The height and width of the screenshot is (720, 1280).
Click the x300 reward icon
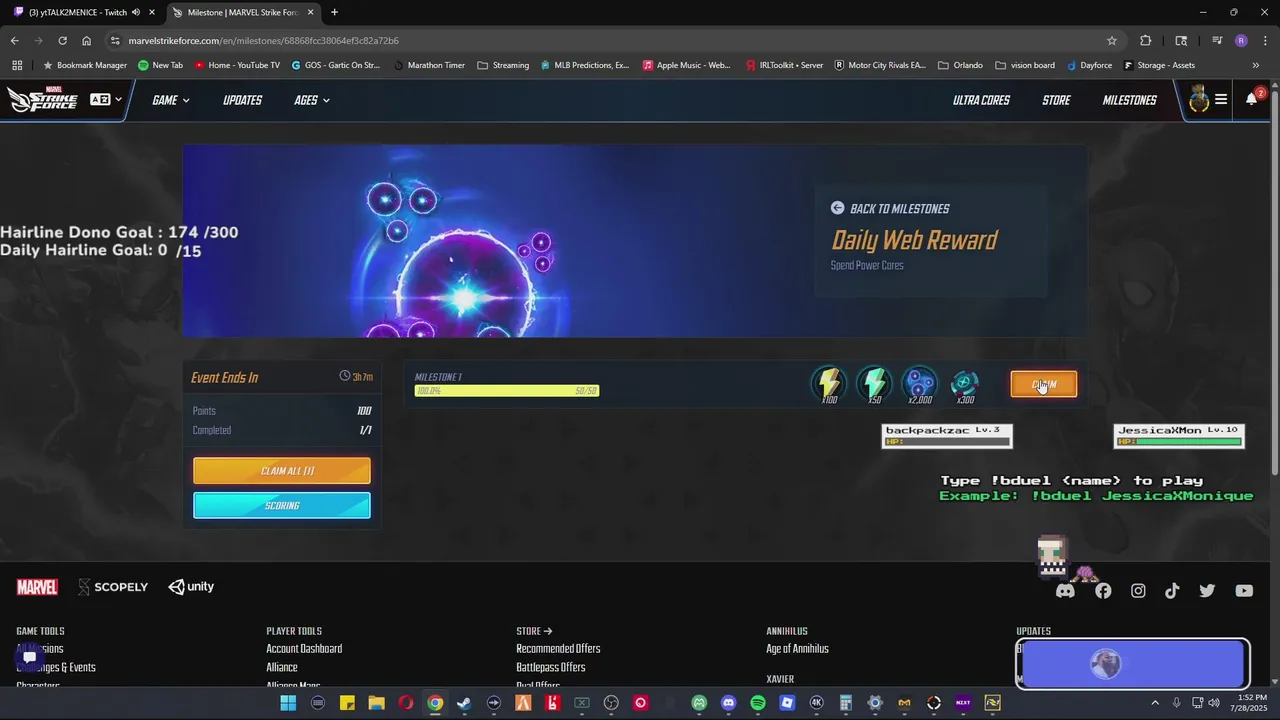[x=965, y=383]
